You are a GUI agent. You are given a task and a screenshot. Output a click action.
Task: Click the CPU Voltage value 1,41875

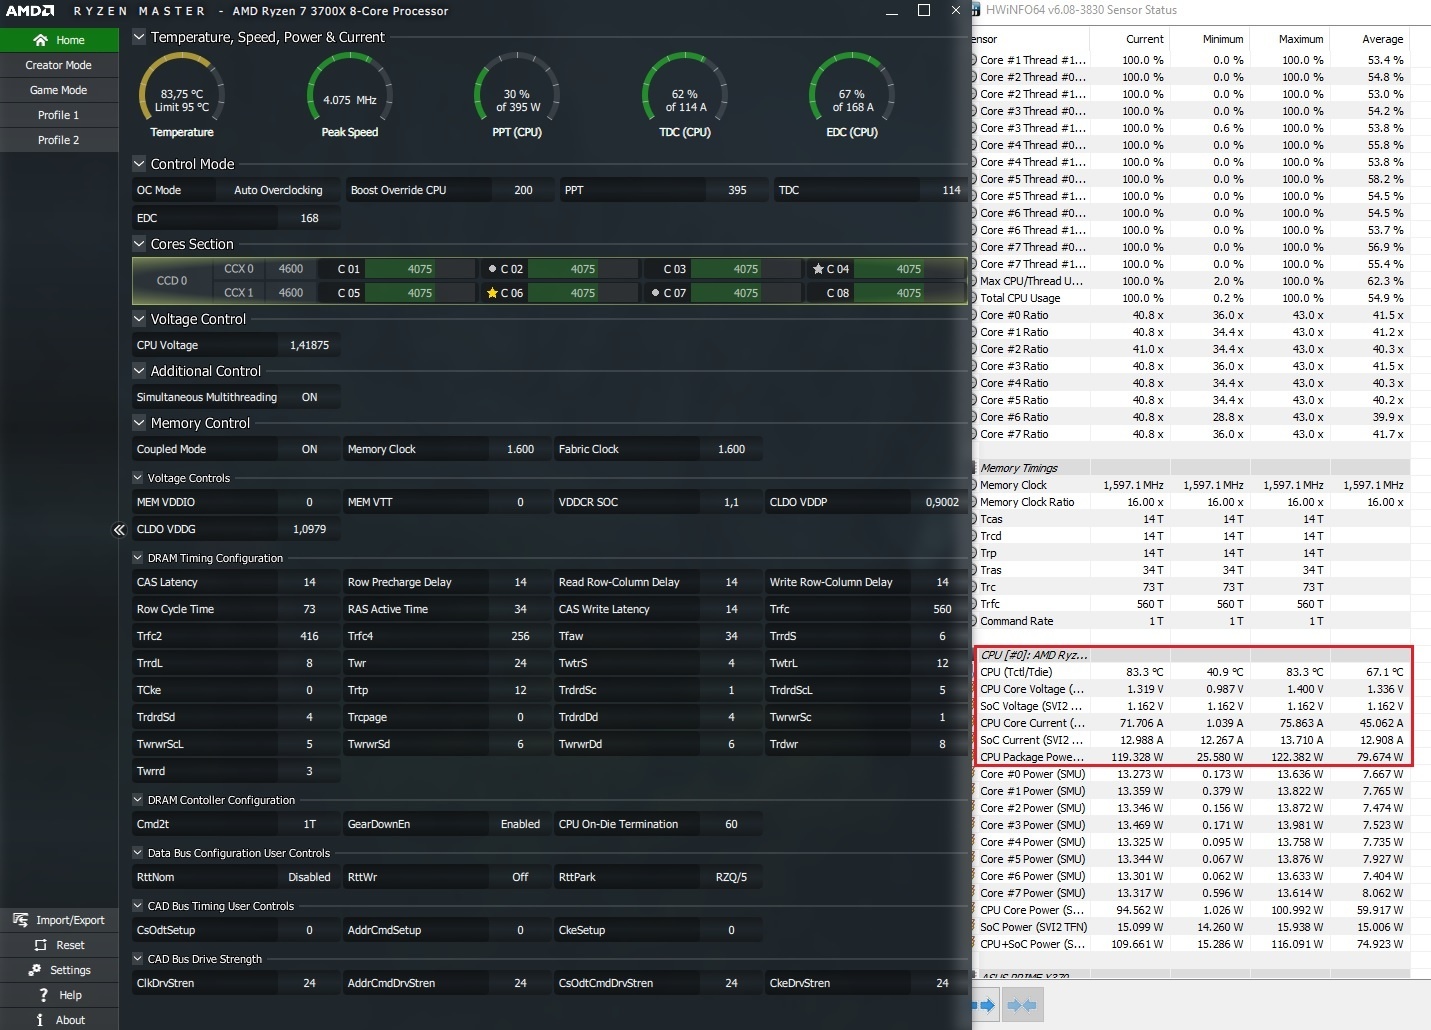point(309,345)
